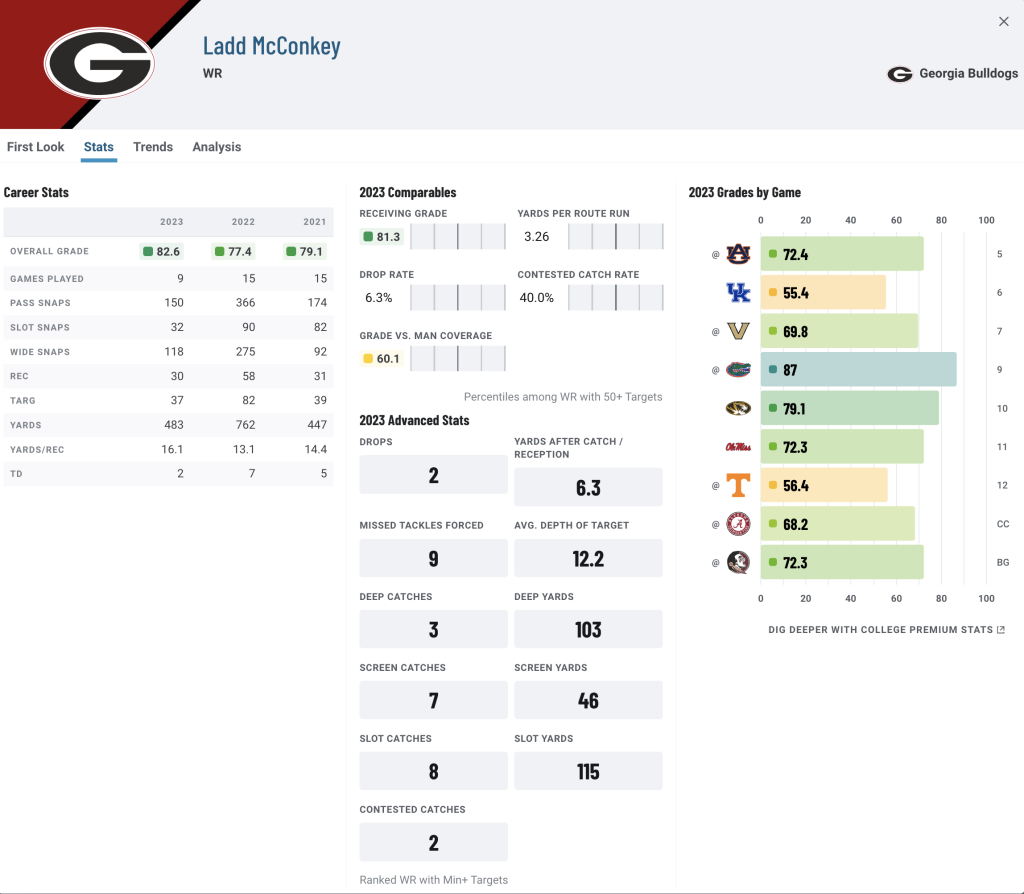Screen dimensions: 1024x894
Task: Click the Receiving Grade percentile bar
Action: pos(458,236)
